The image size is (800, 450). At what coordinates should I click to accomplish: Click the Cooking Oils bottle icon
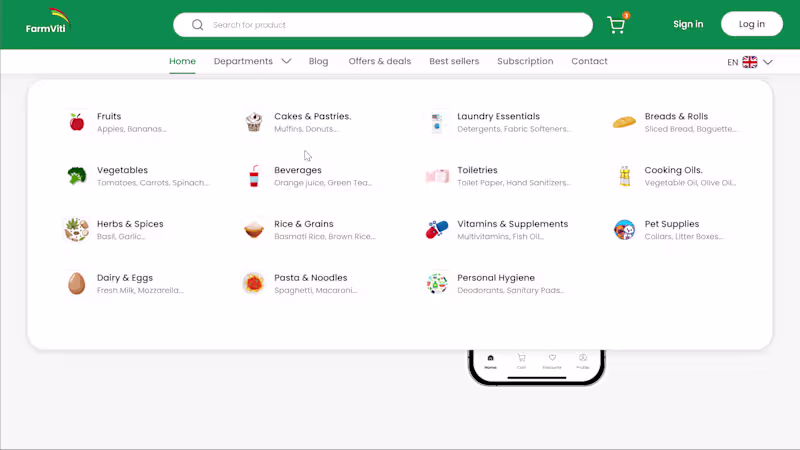624,176
